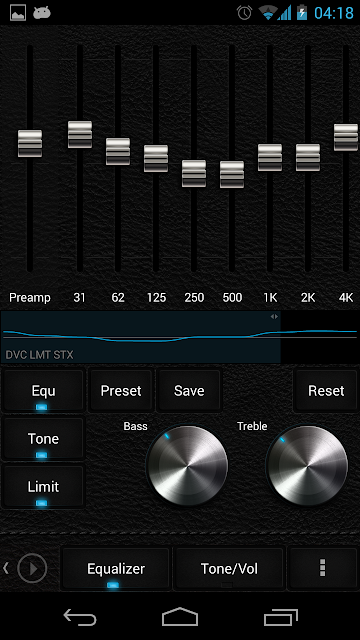Screen dimensions: 360x640
Task: Tap the Android back navigation icon
Action: tap(80, 617)
